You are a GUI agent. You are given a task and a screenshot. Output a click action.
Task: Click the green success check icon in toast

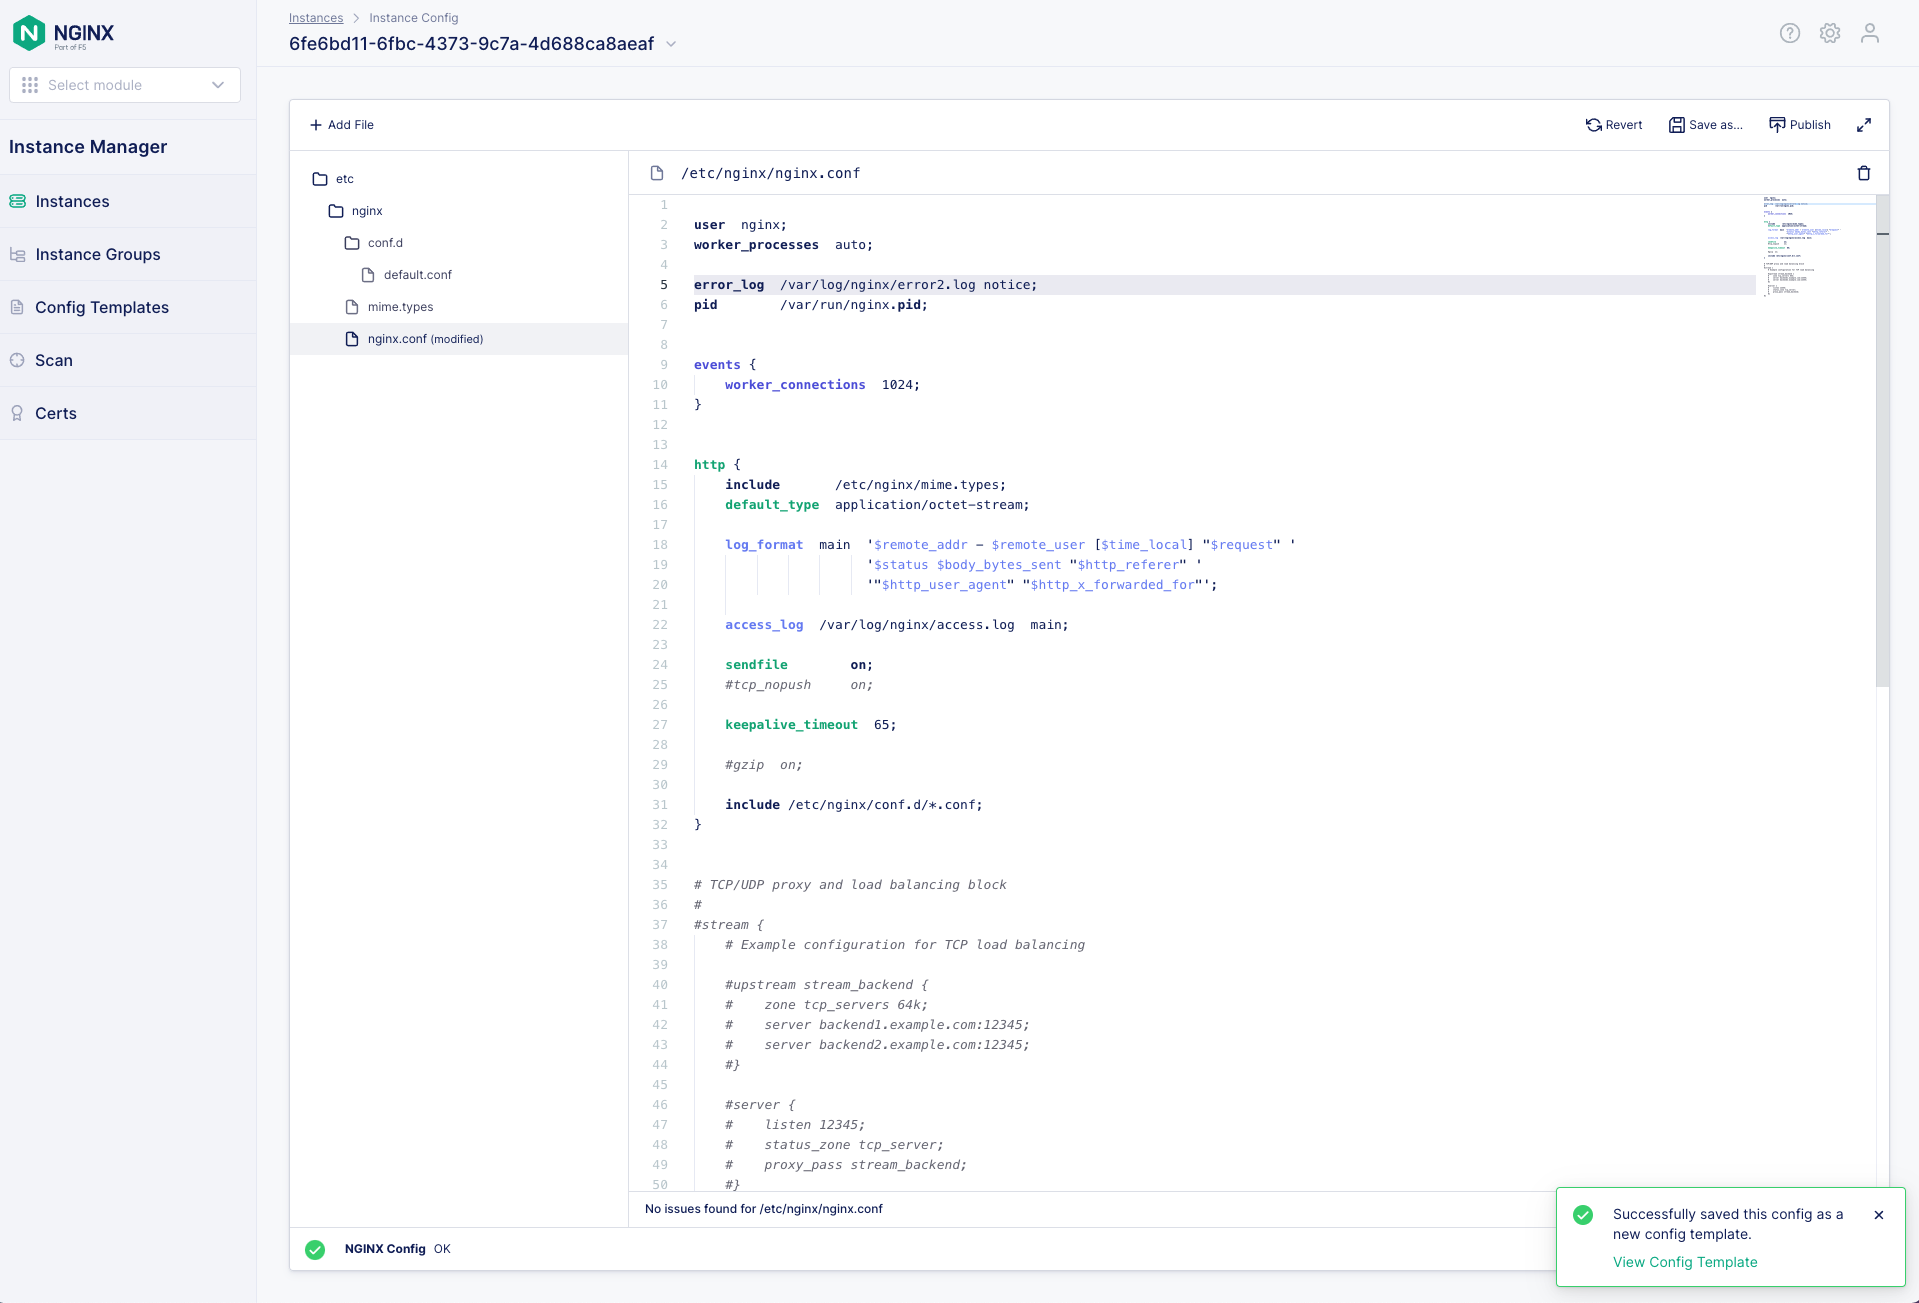click(x=1583, y=1215)
